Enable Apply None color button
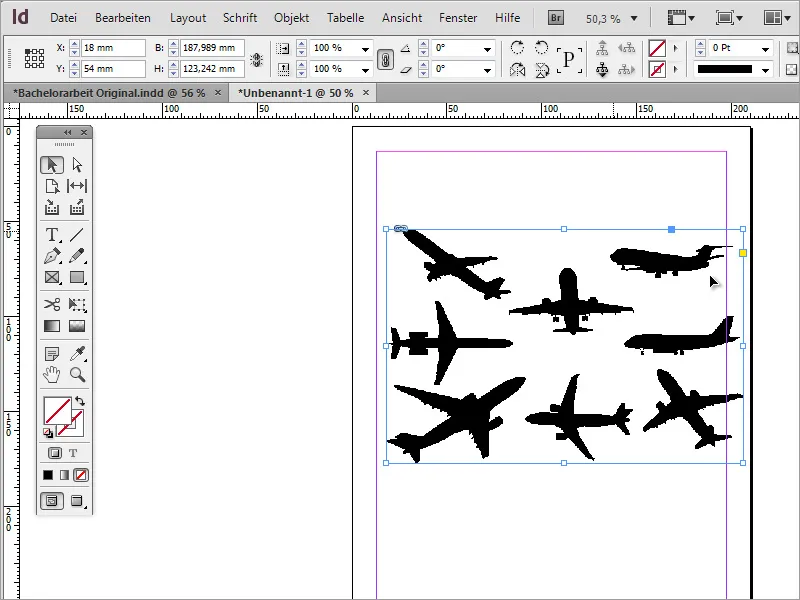The width and height of the screenshot is (800, 600). (81, 474)
